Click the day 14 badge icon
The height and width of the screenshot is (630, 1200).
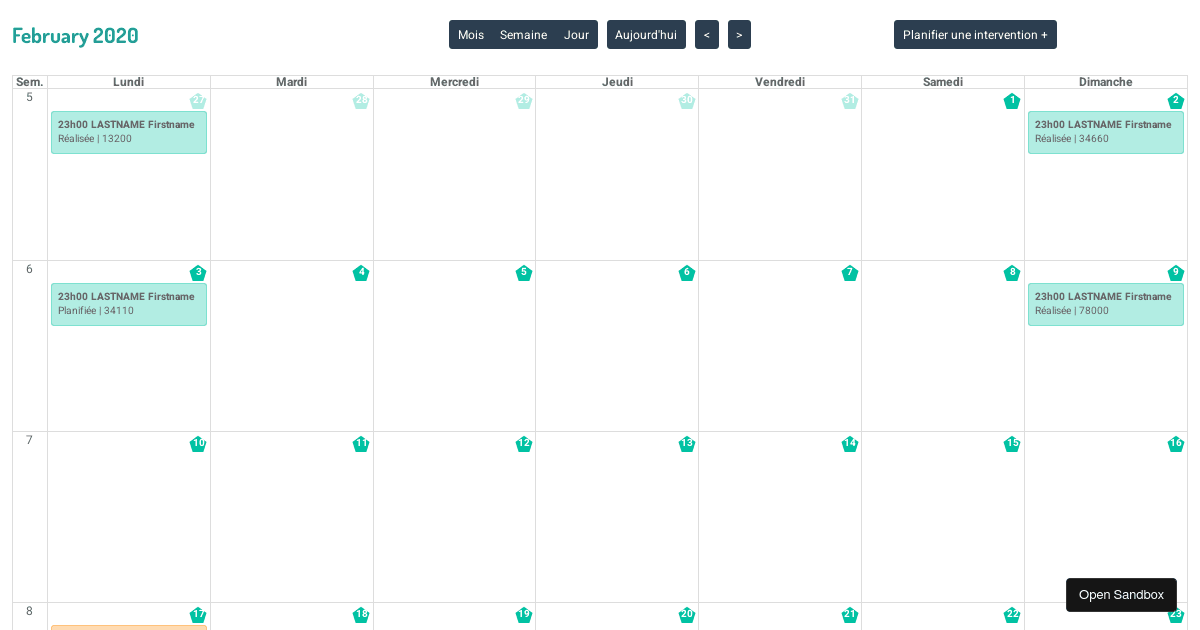(849, 444)
